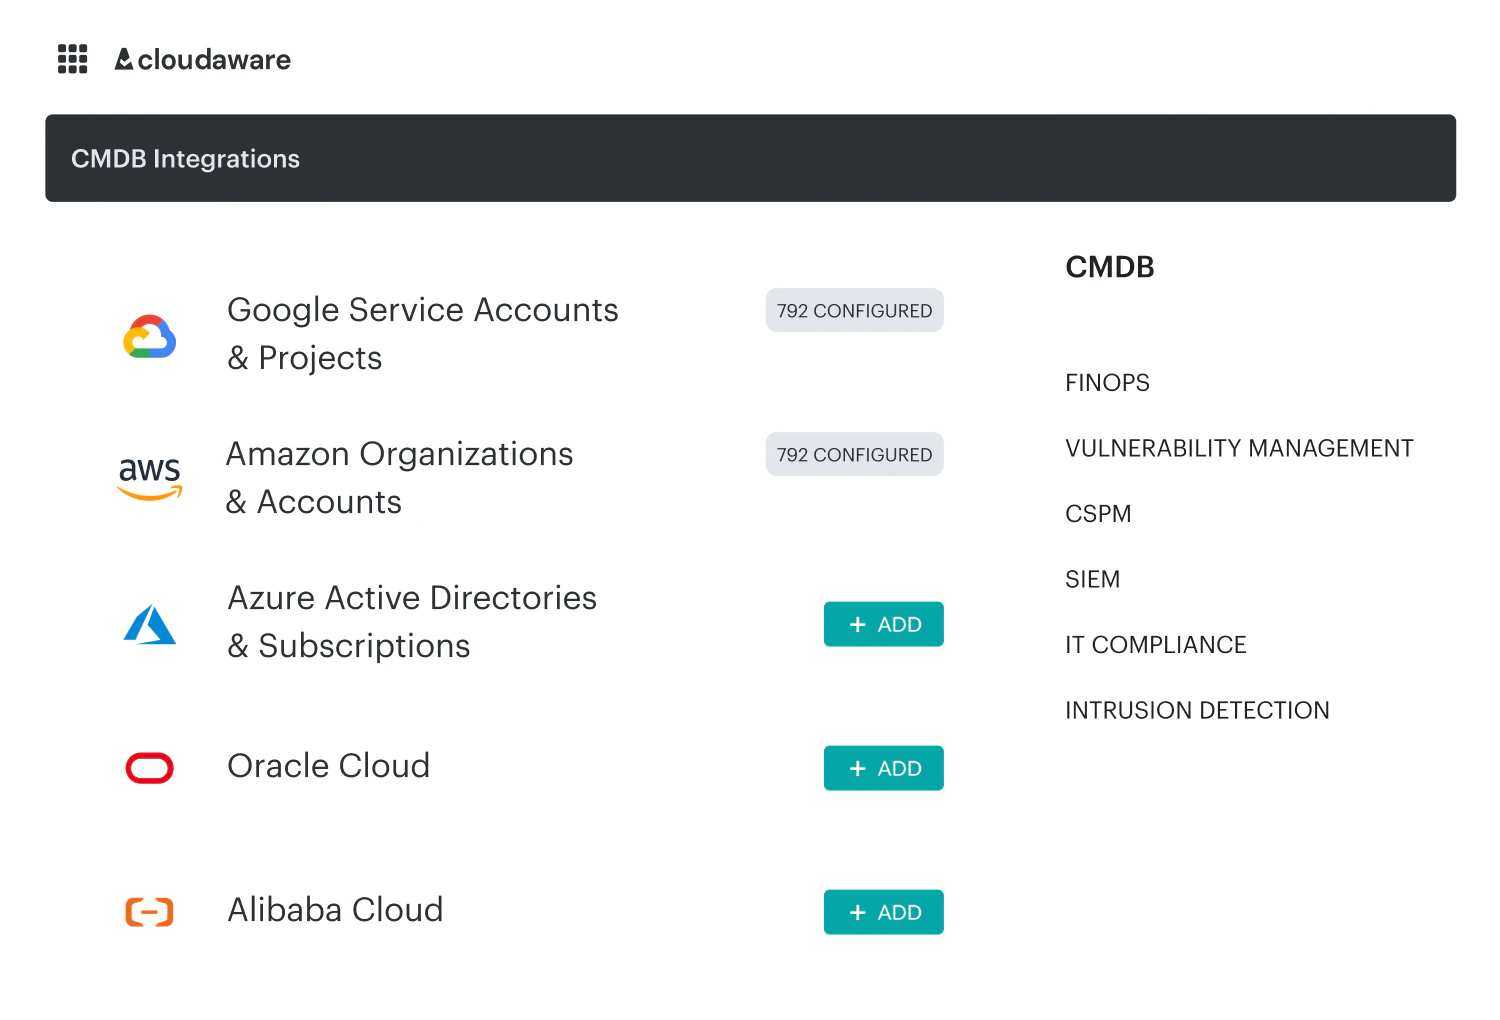Image resolution: width=1500 pixels, height=1020 pixels.
Task: Click the Oracle Cloud logo icon
Action: [x=149, y=768]
